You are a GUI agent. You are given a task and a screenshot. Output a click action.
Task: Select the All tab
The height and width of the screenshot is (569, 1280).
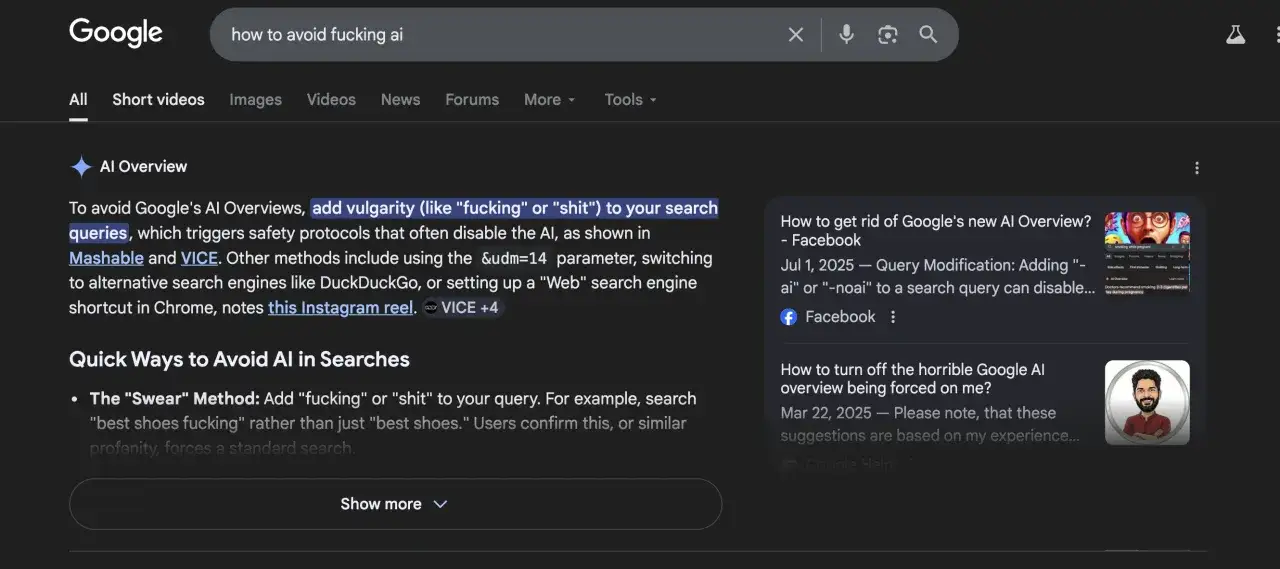click(x=78, y=100)
